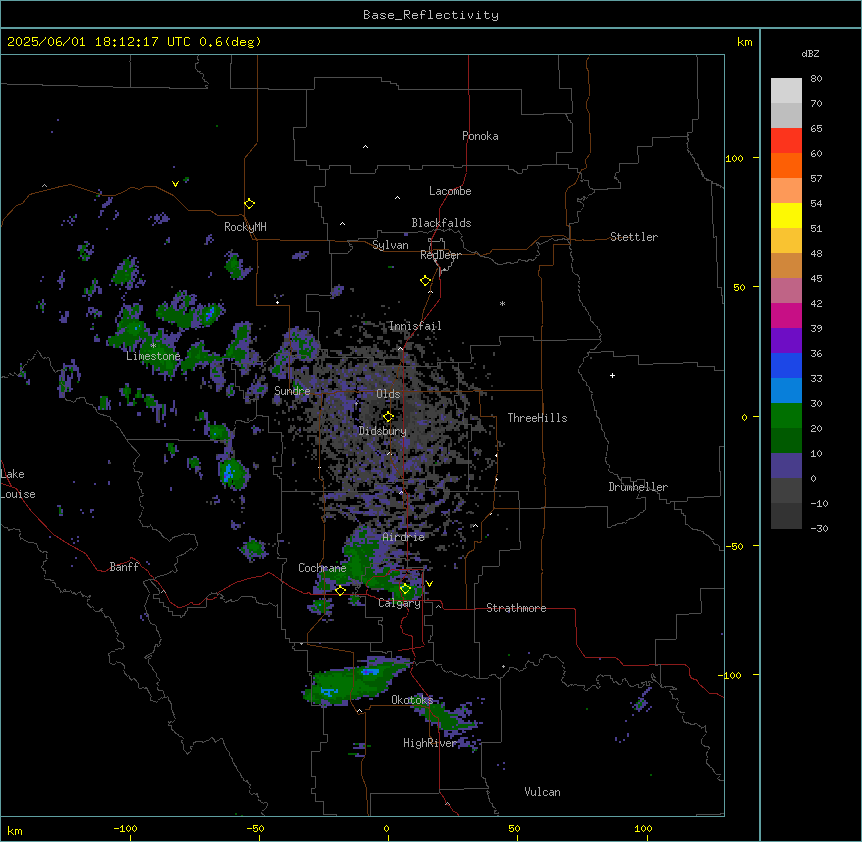Click the Sylvan label on the map
Screen dimensions: 862x842
[x=390, y=245]
